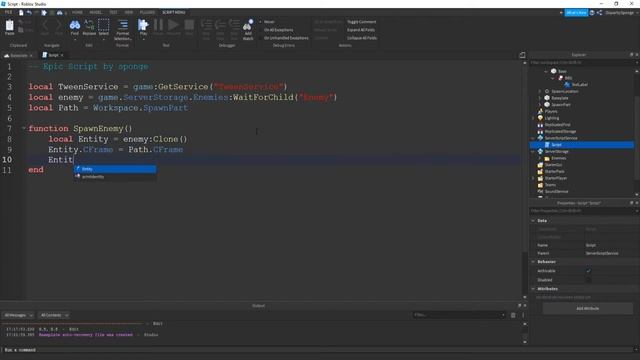640x360 pixels.
Task: Toggle the Archivable checkbox
Action: [x=588, y=271]
